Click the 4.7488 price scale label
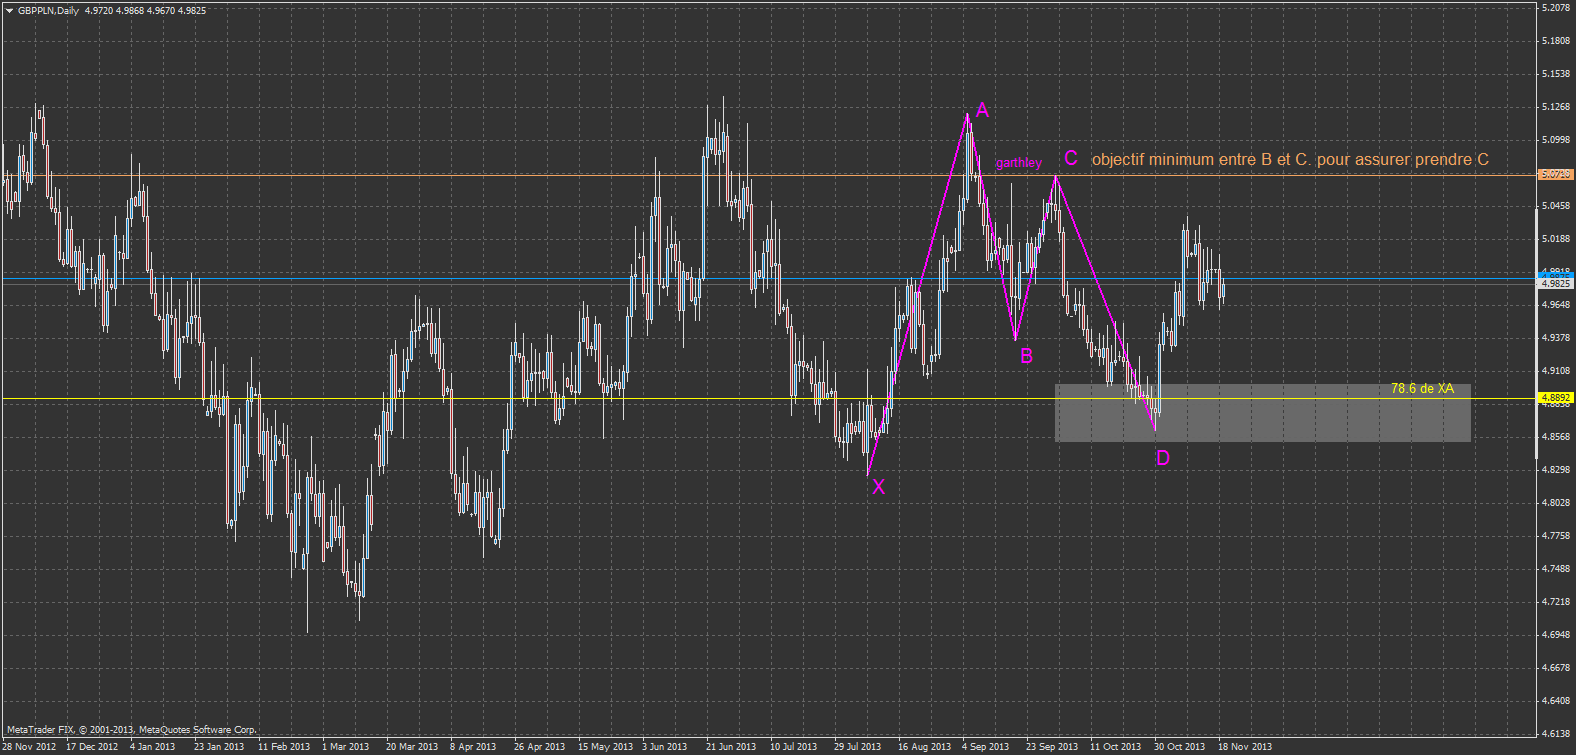 [1555, 569]
